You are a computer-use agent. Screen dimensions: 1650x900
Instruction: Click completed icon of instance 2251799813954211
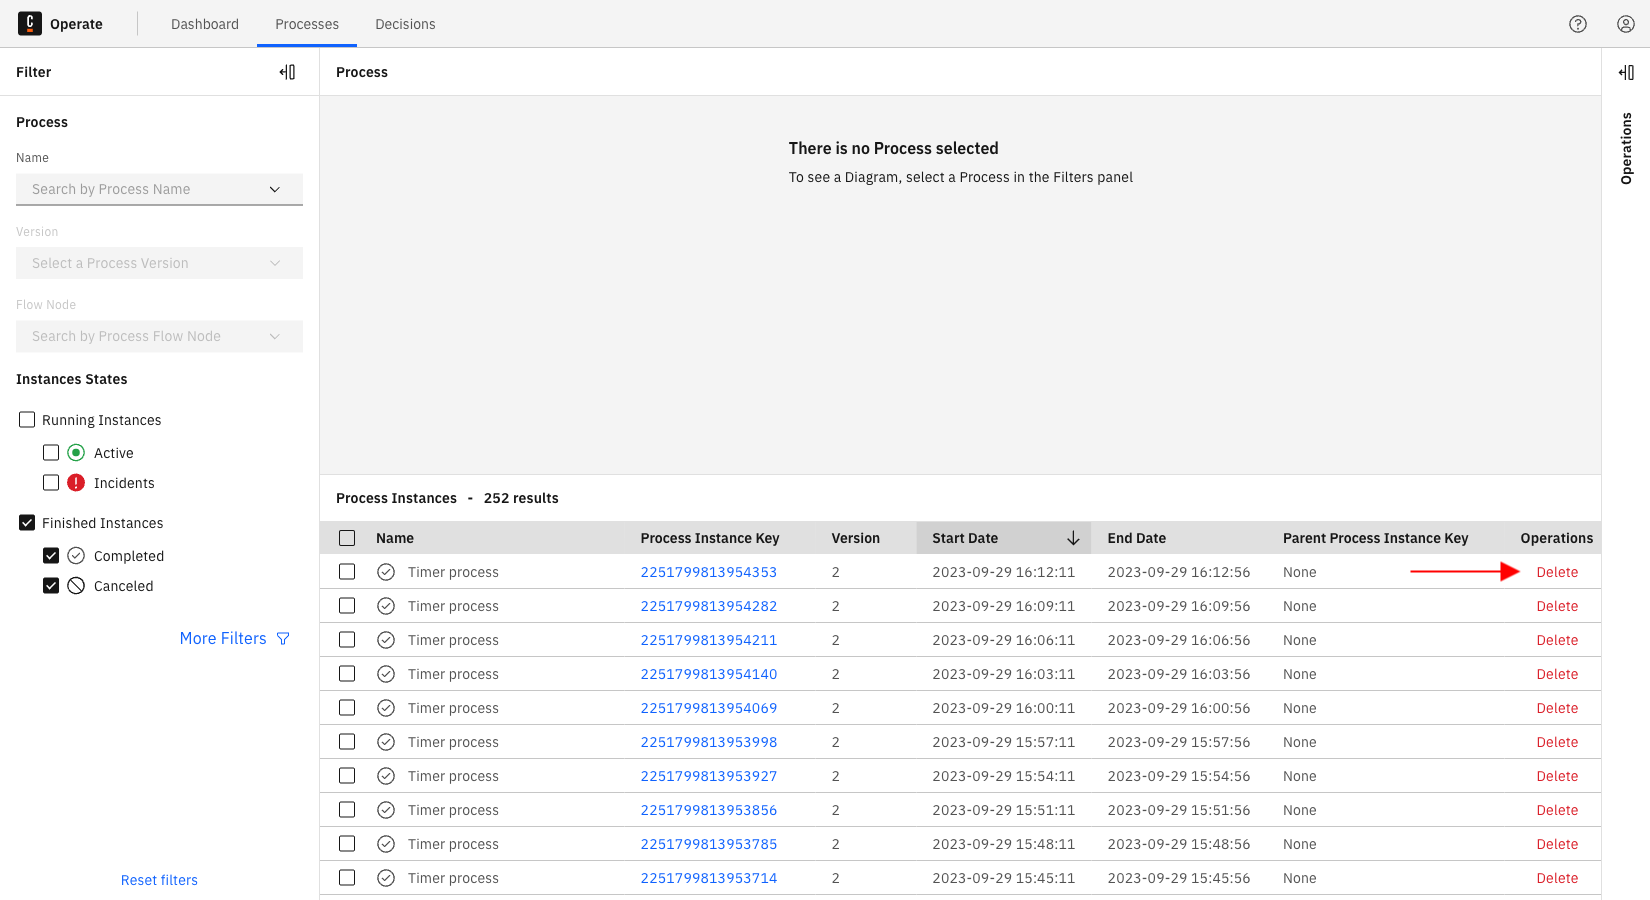(386, 640)
